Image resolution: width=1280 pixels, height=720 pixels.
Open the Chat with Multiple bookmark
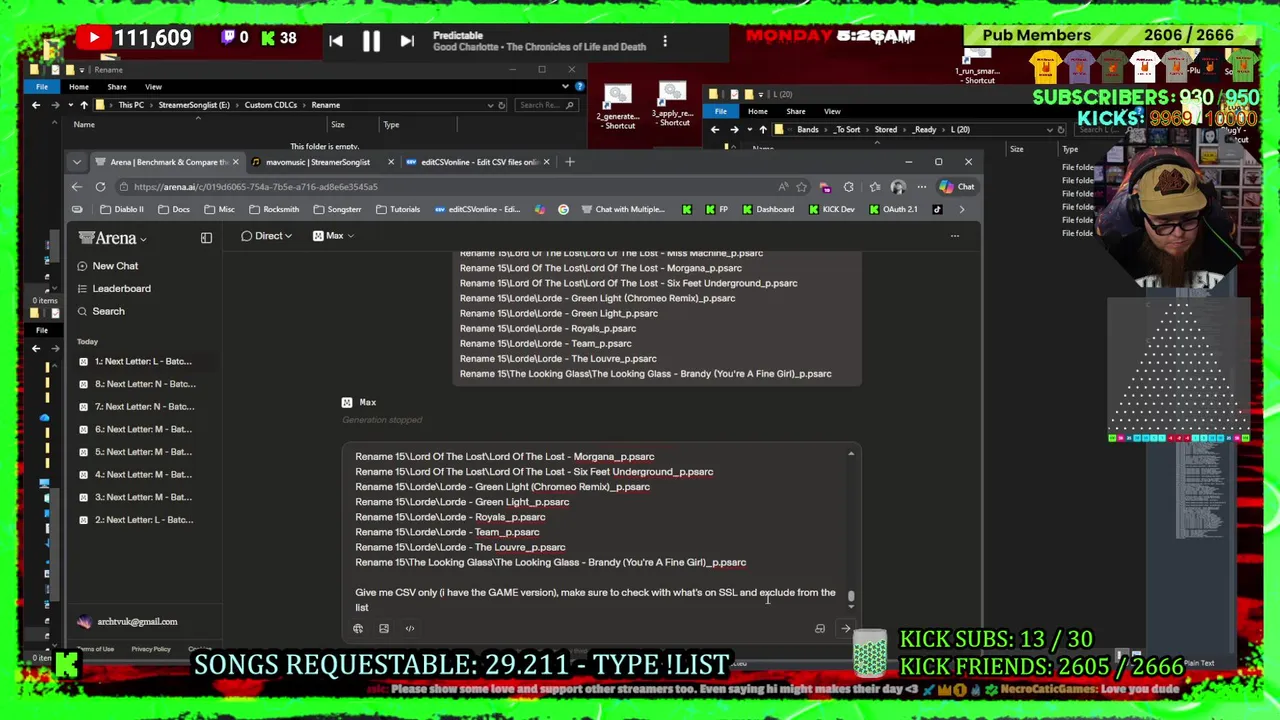click(623, 210)
